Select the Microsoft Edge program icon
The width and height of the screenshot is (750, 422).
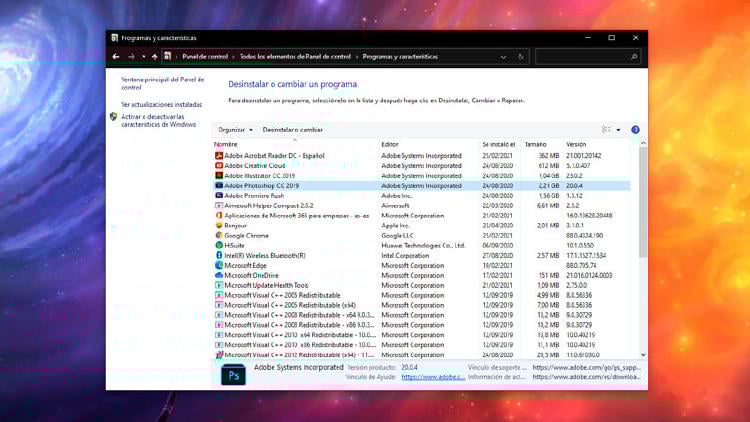(219, 265)
